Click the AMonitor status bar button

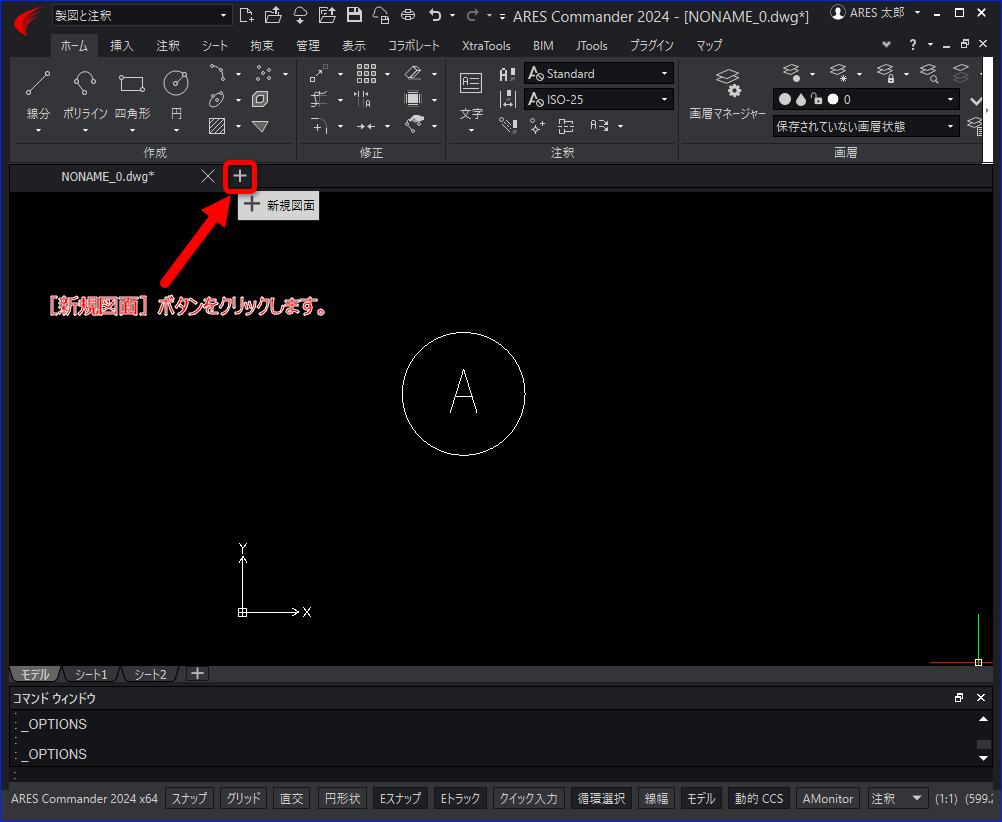828,798
